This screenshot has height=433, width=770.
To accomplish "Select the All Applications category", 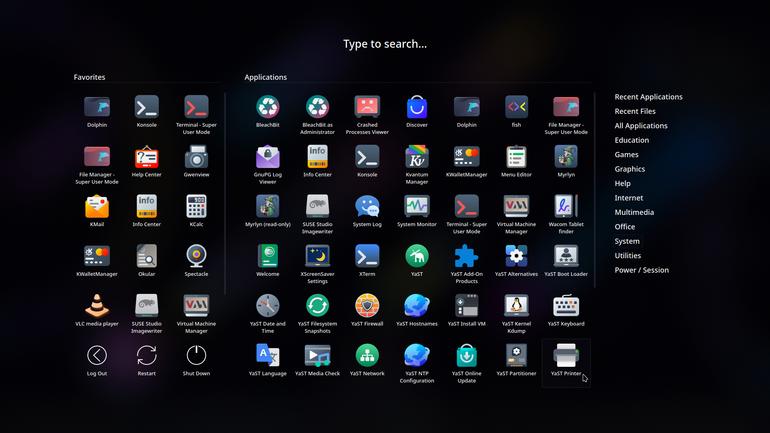I will [x=641, y=126].
